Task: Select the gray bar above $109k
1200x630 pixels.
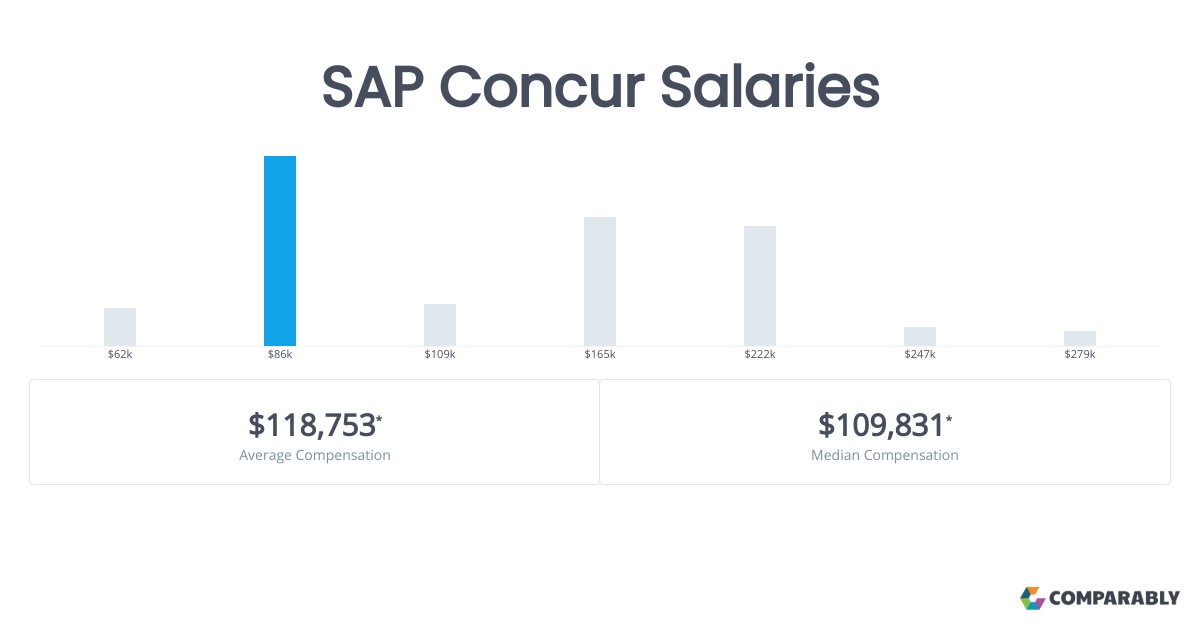Action: click(440, 325)
